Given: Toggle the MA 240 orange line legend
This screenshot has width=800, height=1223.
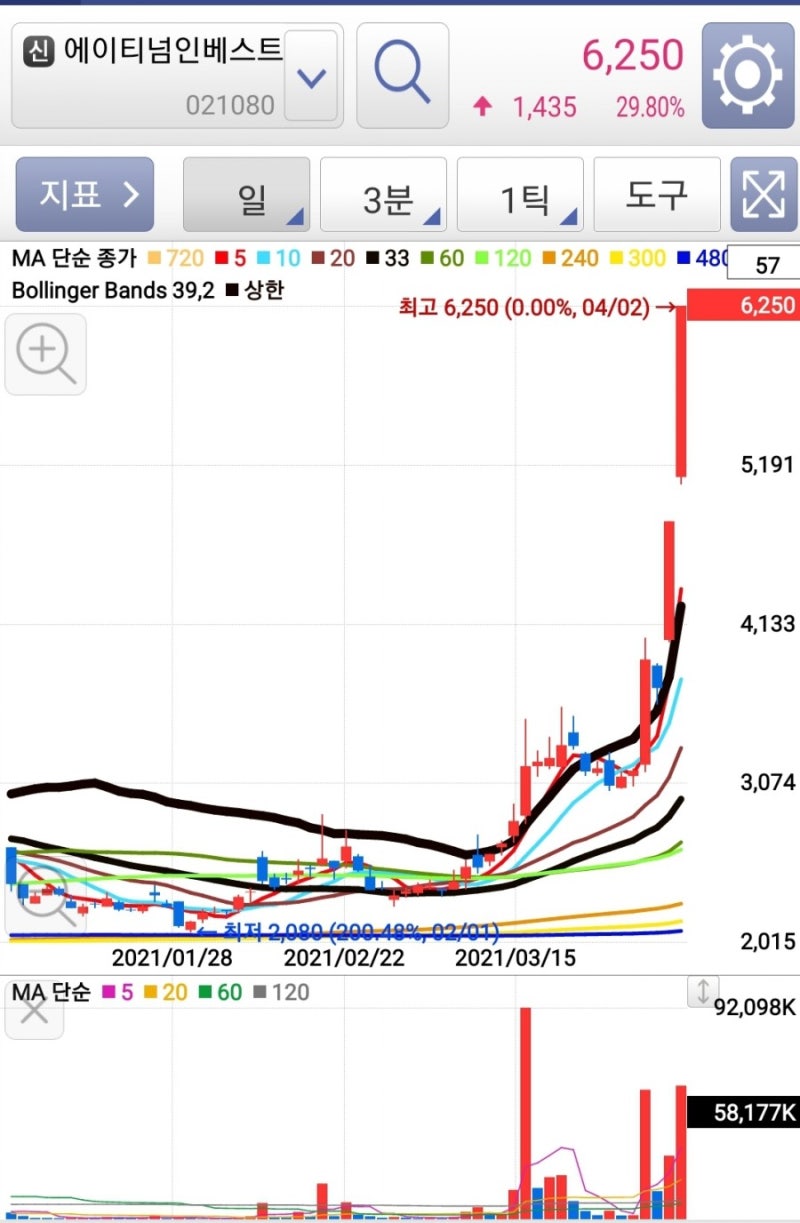Looking at the screenshot, I should tap(568, 258).
